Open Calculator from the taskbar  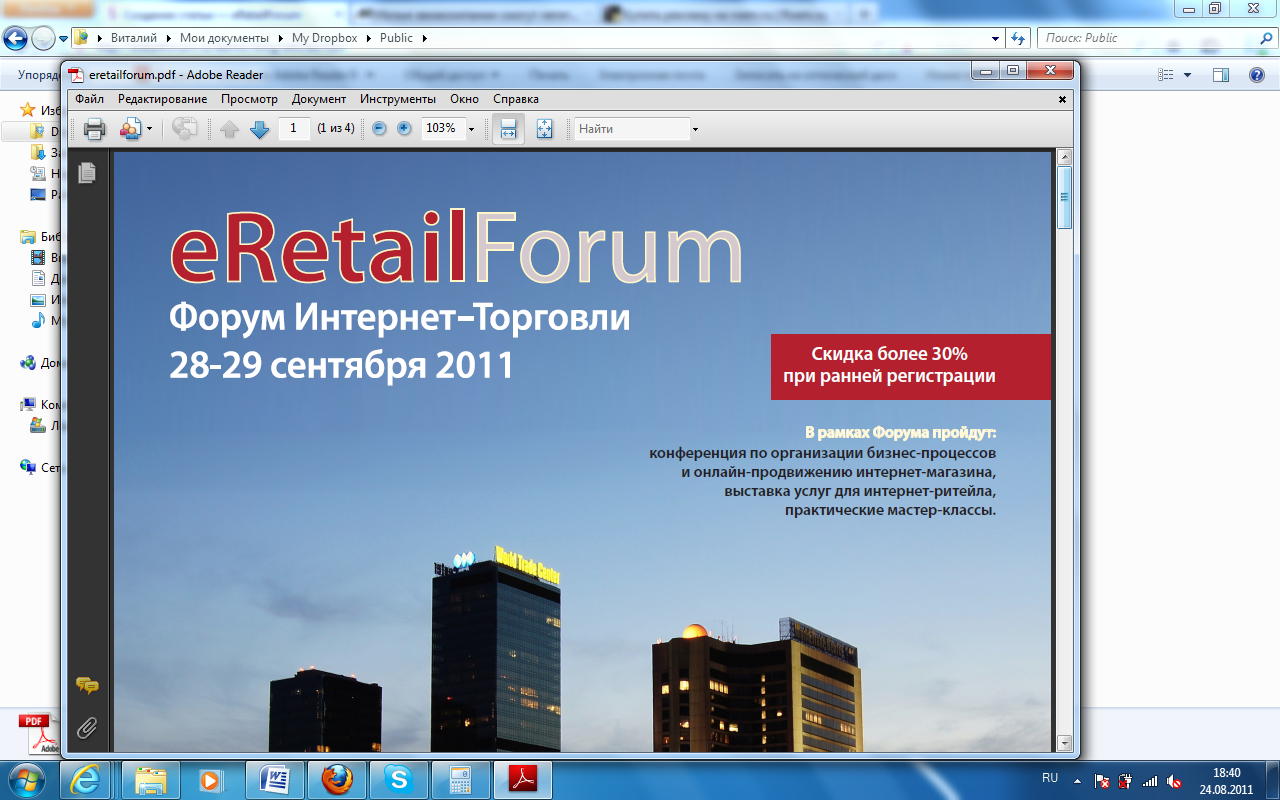[461, 779]
